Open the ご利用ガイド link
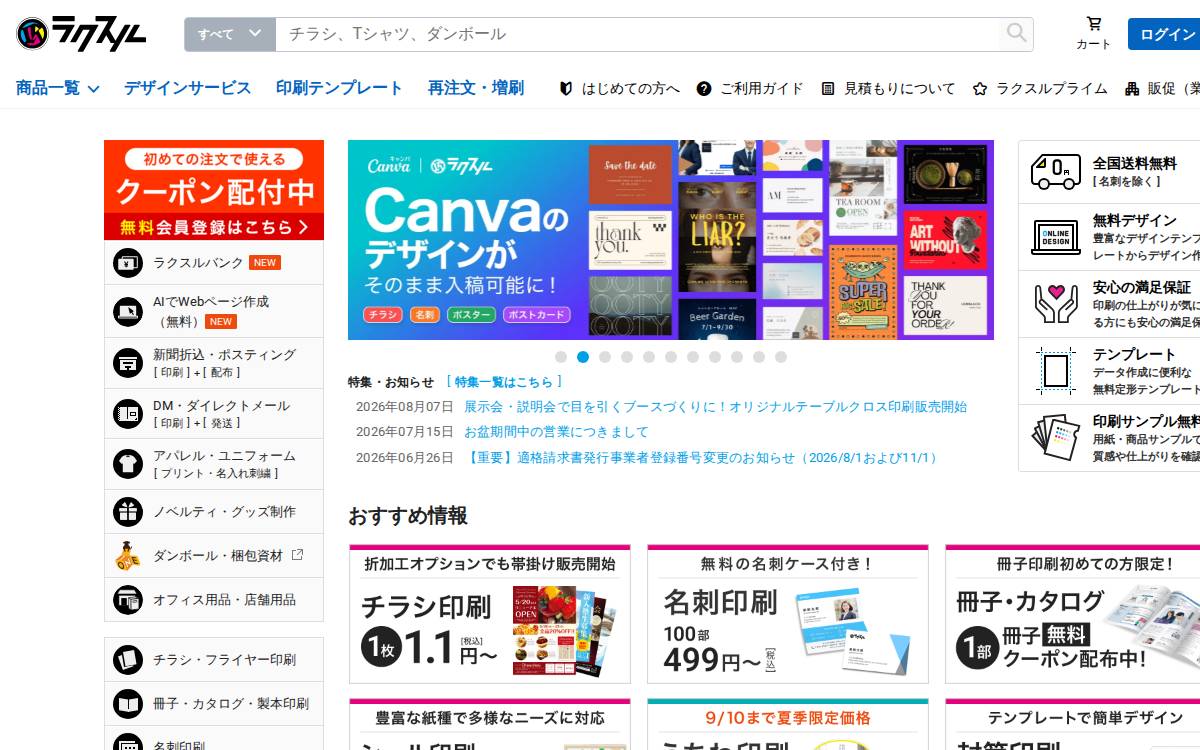 [761, 88]
